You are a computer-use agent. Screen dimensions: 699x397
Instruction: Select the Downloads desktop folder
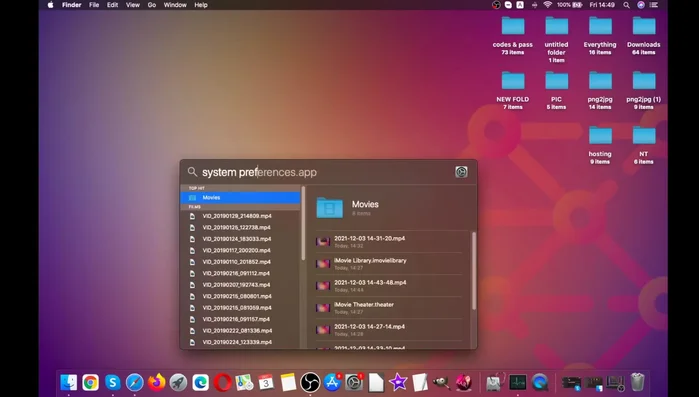(x=644, y=35)
